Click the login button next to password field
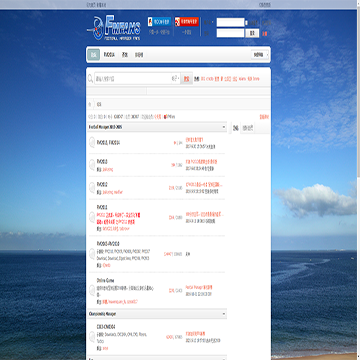360x360 pixels. [x=252, y=33]
